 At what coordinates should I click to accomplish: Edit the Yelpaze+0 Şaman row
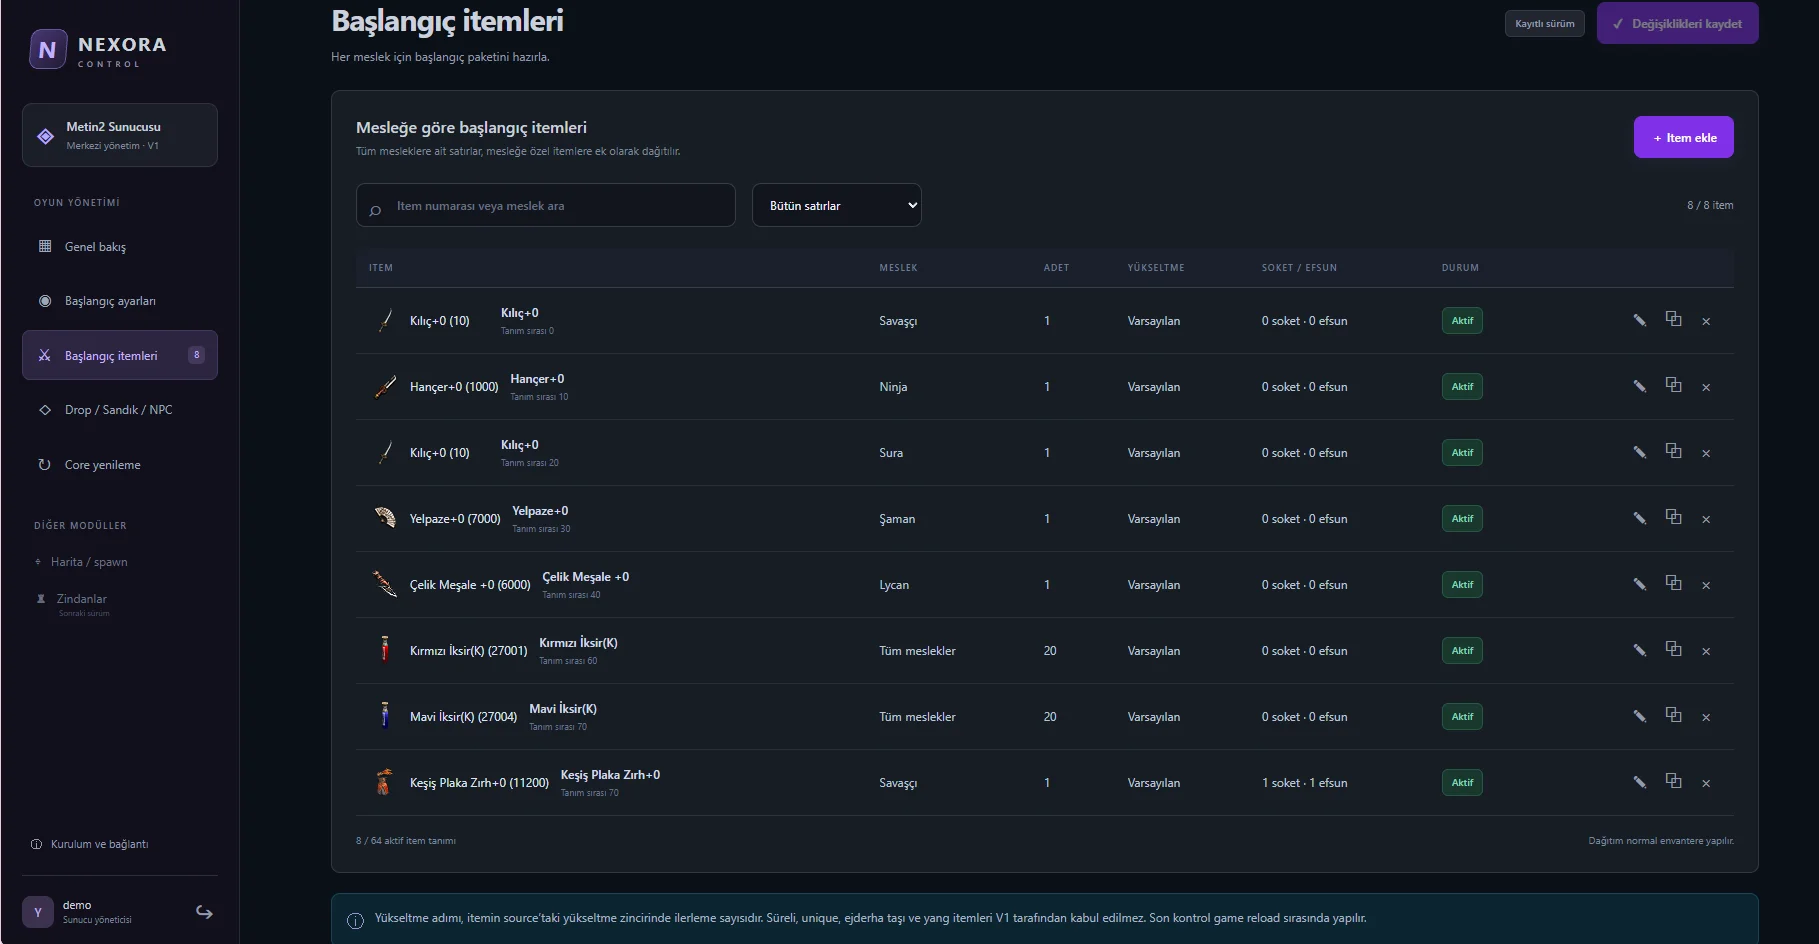(x=1640, y=519)
